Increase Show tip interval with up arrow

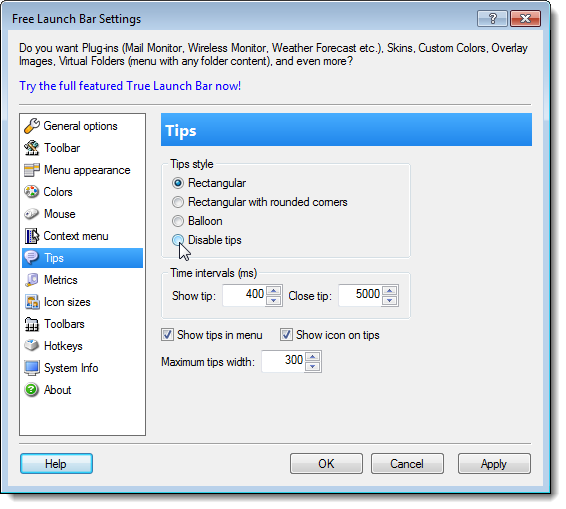(274, 291)
